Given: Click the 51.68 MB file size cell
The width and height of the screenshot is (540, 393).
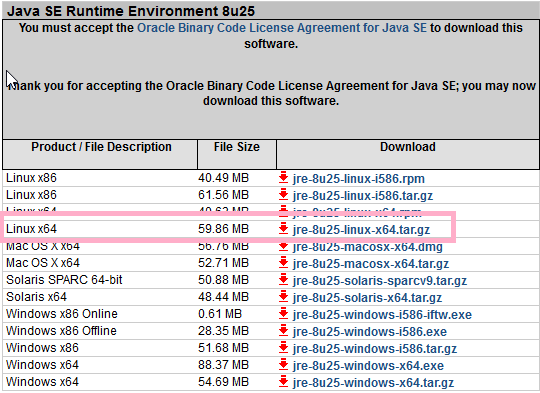Looking at the screenshot, I should click(x=223, y=348).
